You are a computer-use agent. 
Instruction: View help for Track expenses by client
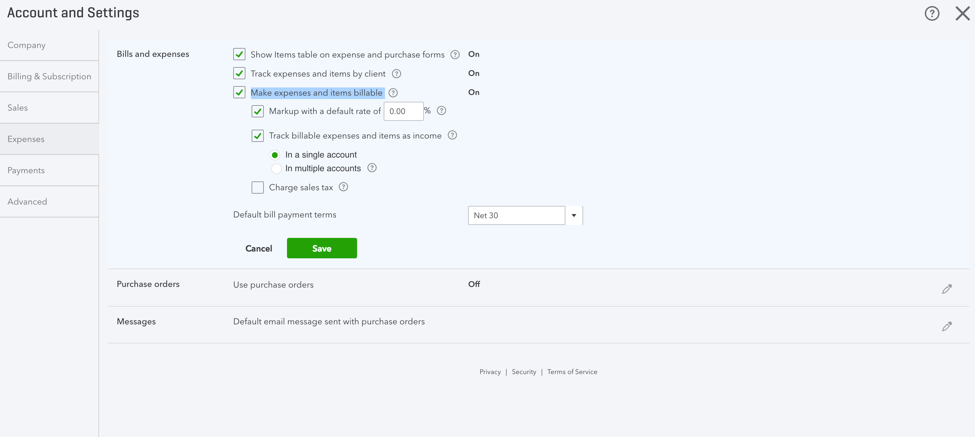click(396, 73)
